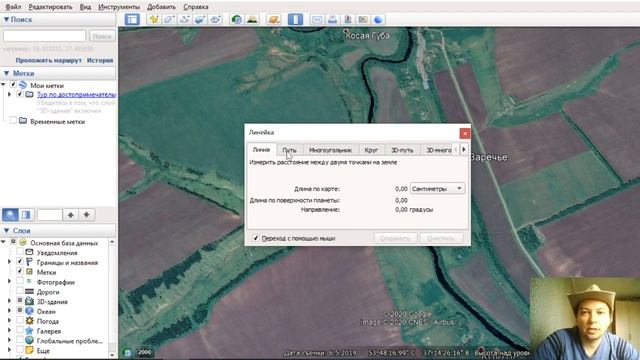Toggle the sidebar visibility toolbar button

[132, 19]
